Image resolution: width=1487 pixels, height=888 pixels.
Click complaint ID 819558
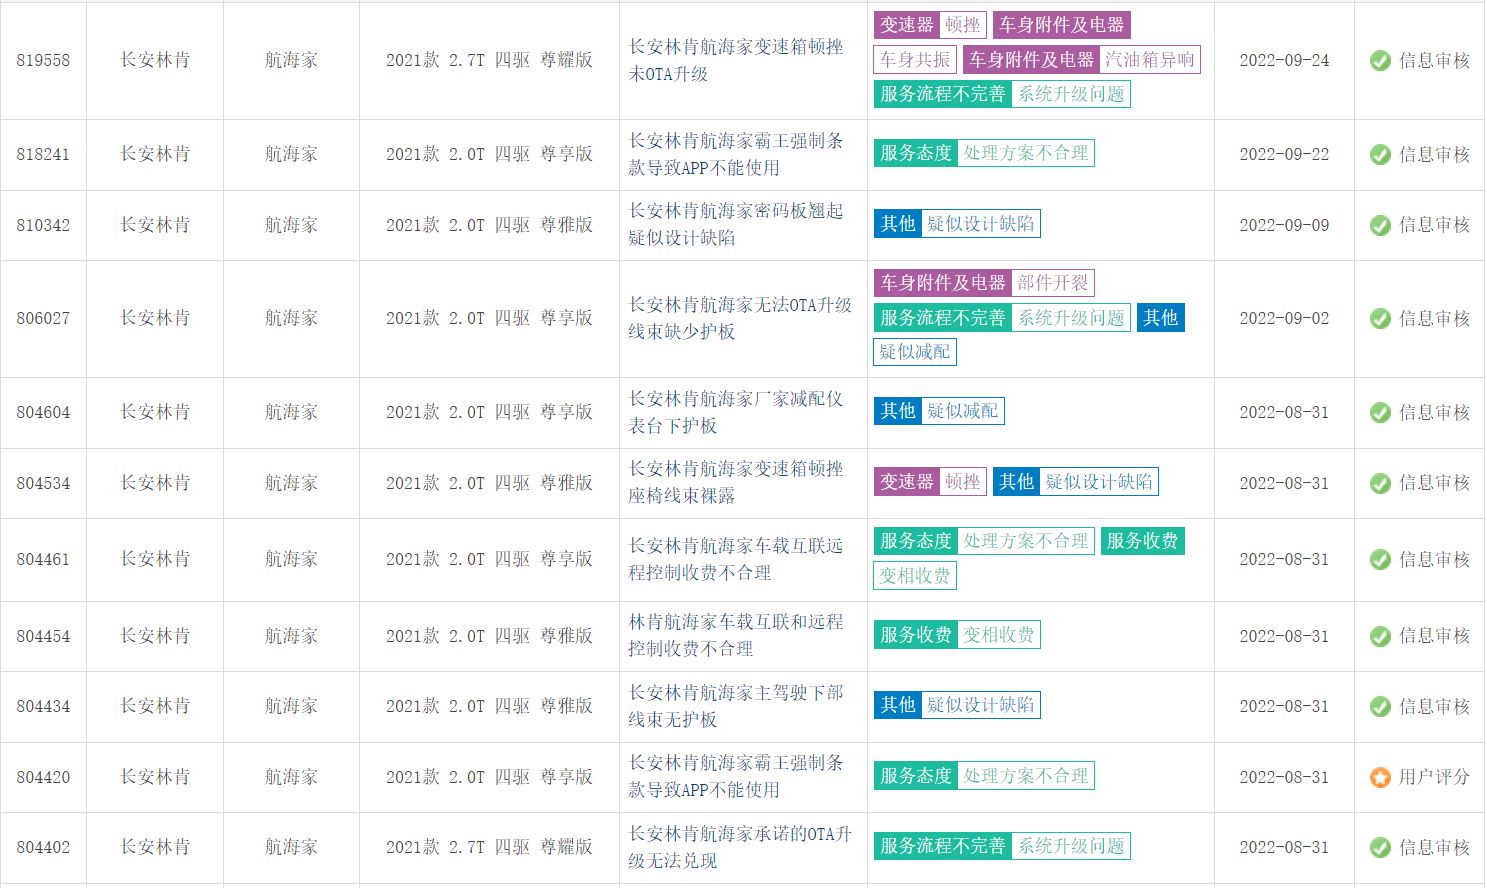43,60
